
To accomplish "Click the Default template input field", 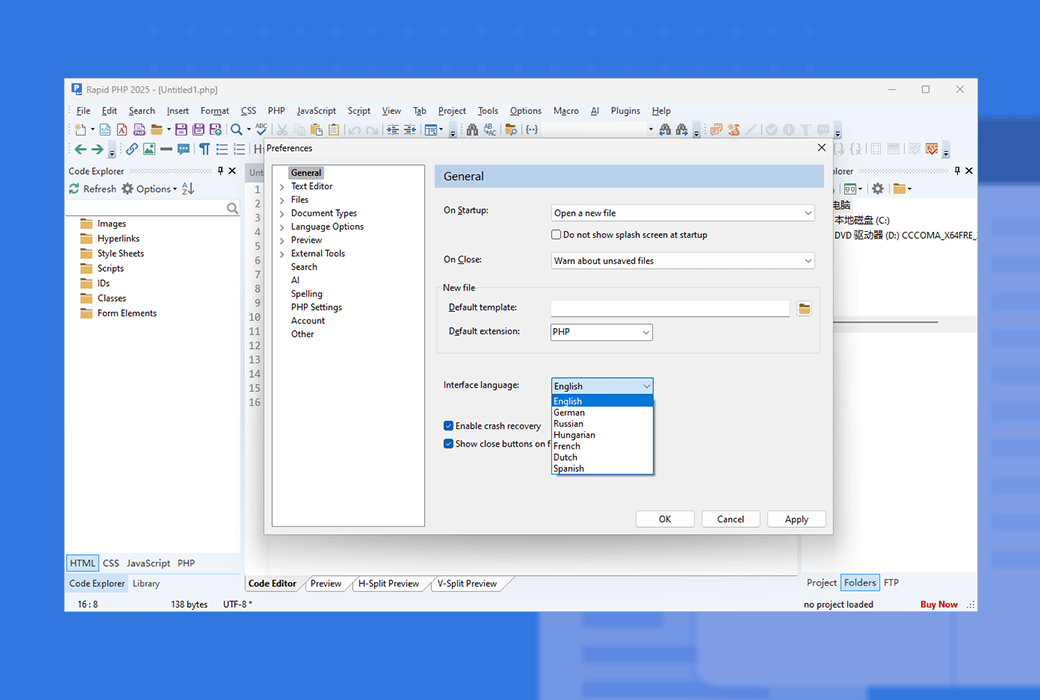I will 670,308.
